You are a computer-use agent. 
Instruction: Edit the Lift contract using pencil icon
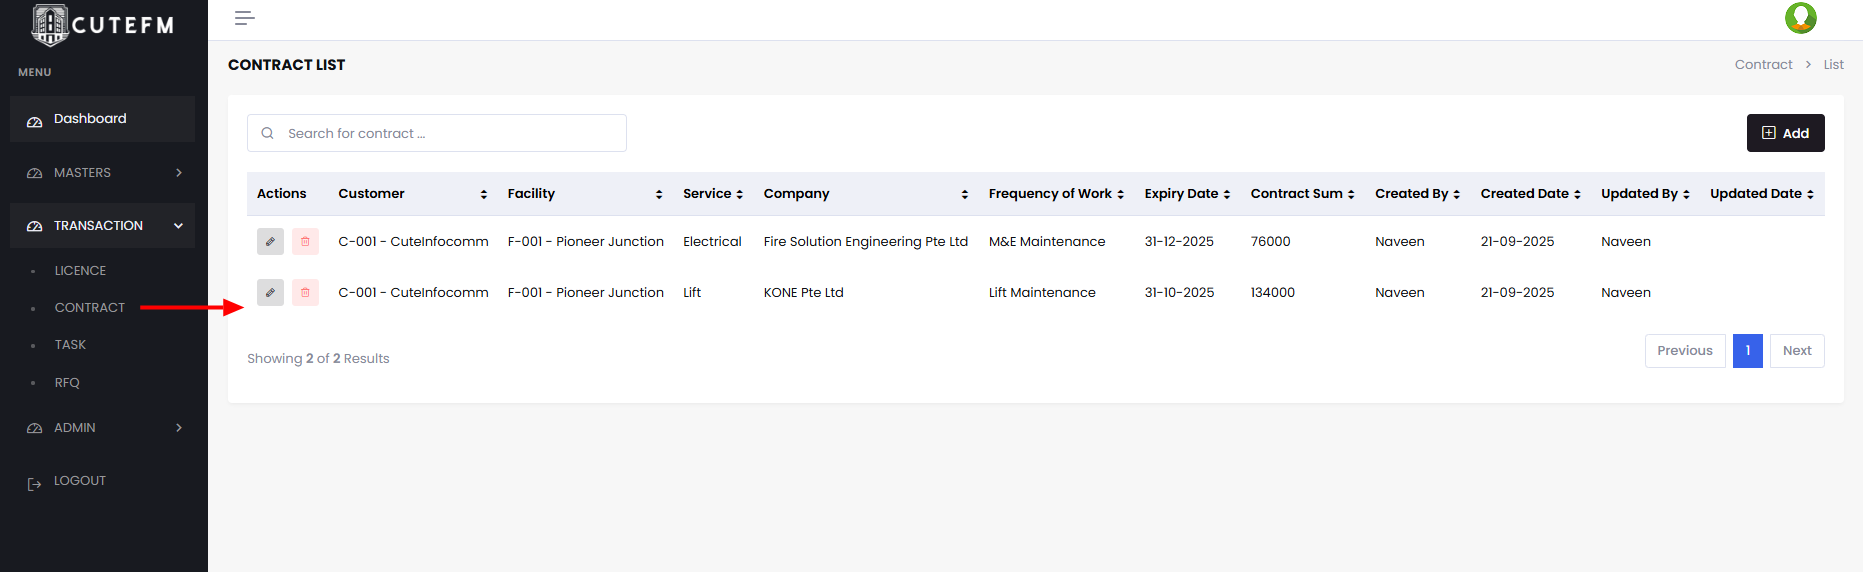(270, 292)
